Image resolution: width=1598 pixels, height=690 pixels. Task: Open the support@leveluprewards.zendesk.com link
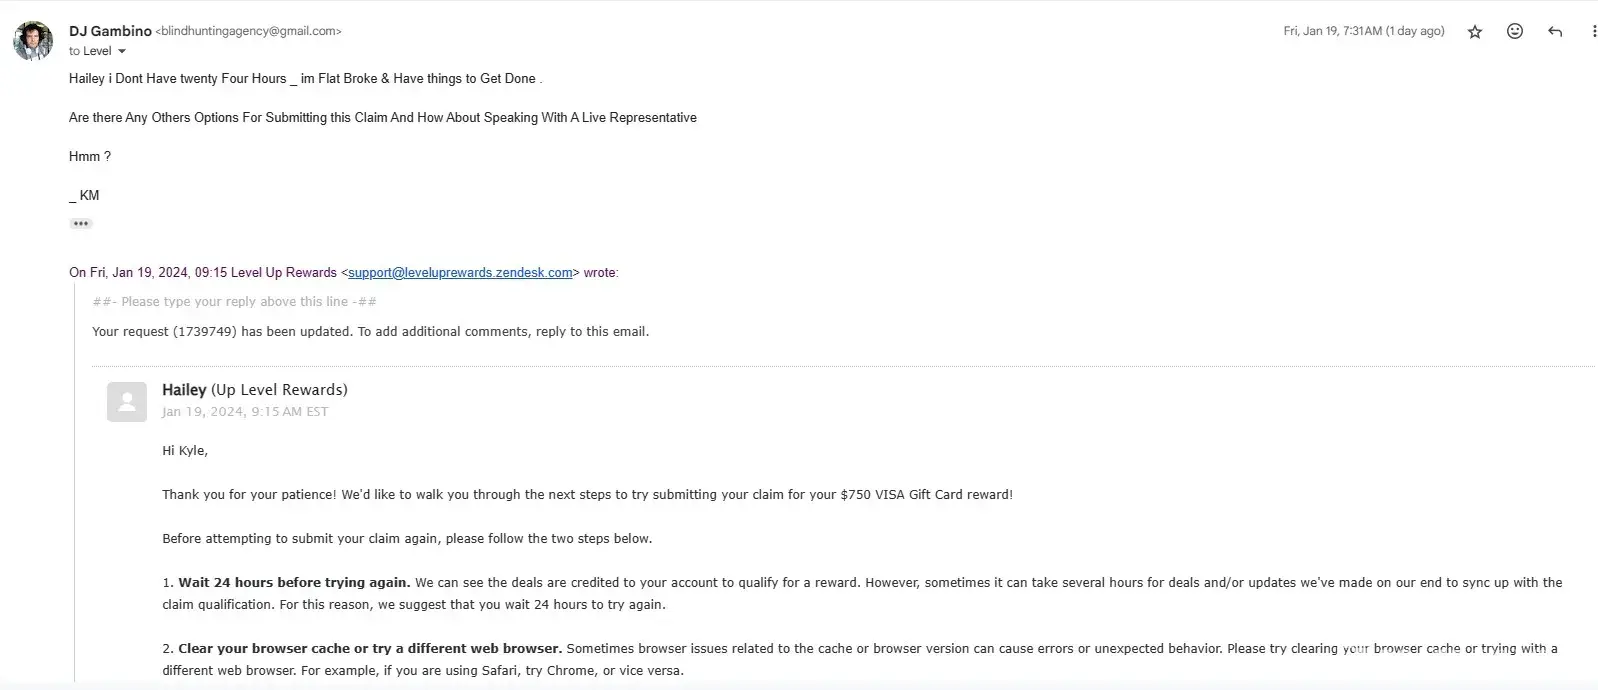[460, 273]
